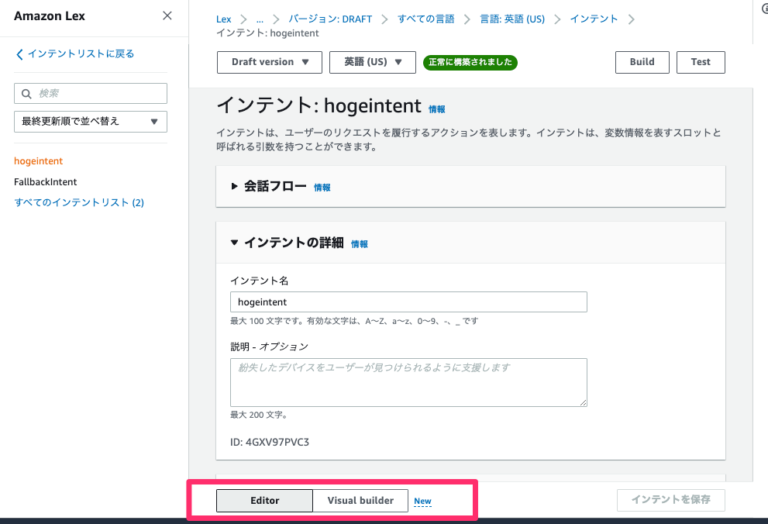This screenshot has height=524, width=768.
Task: Expand the 会話フロー section
Action: pos(234,186)
